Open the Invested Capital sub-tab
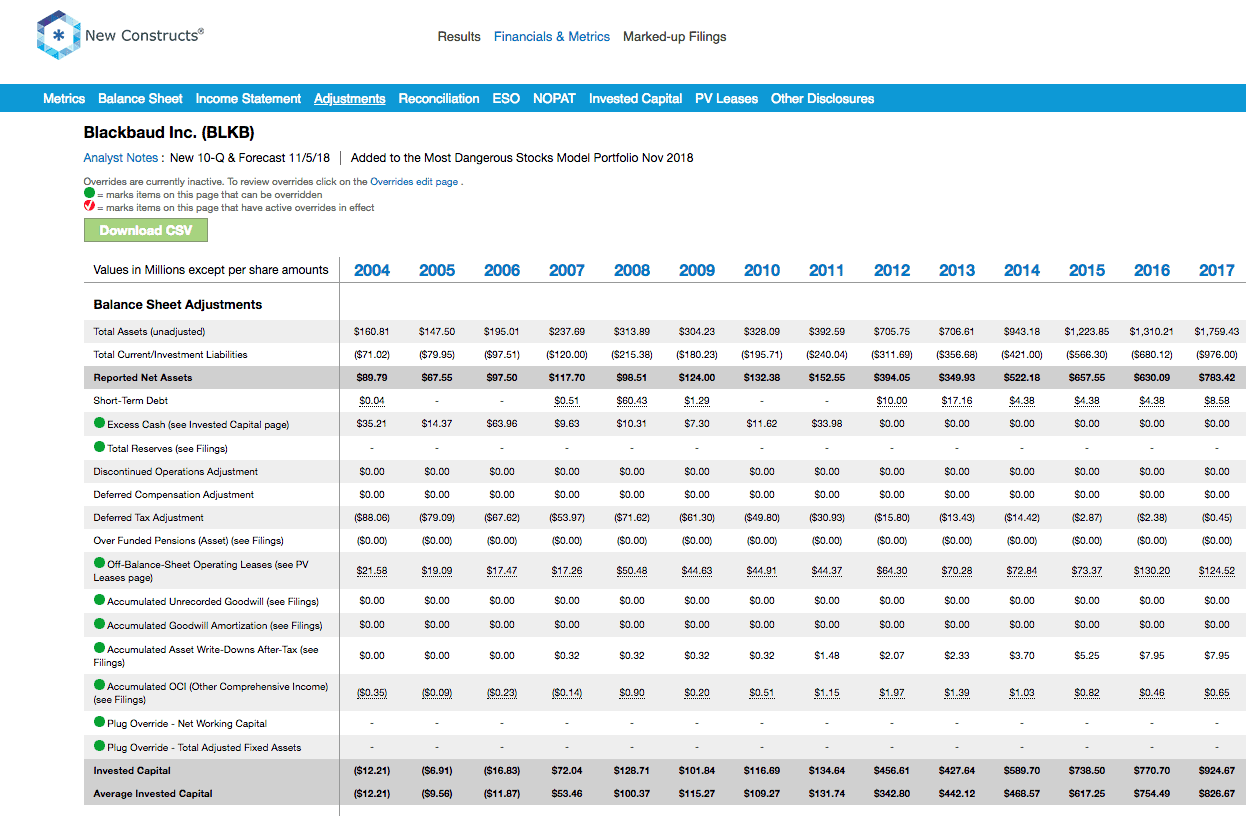Image resolution: width=1246 pixels, height=816 pixels. 635,98
